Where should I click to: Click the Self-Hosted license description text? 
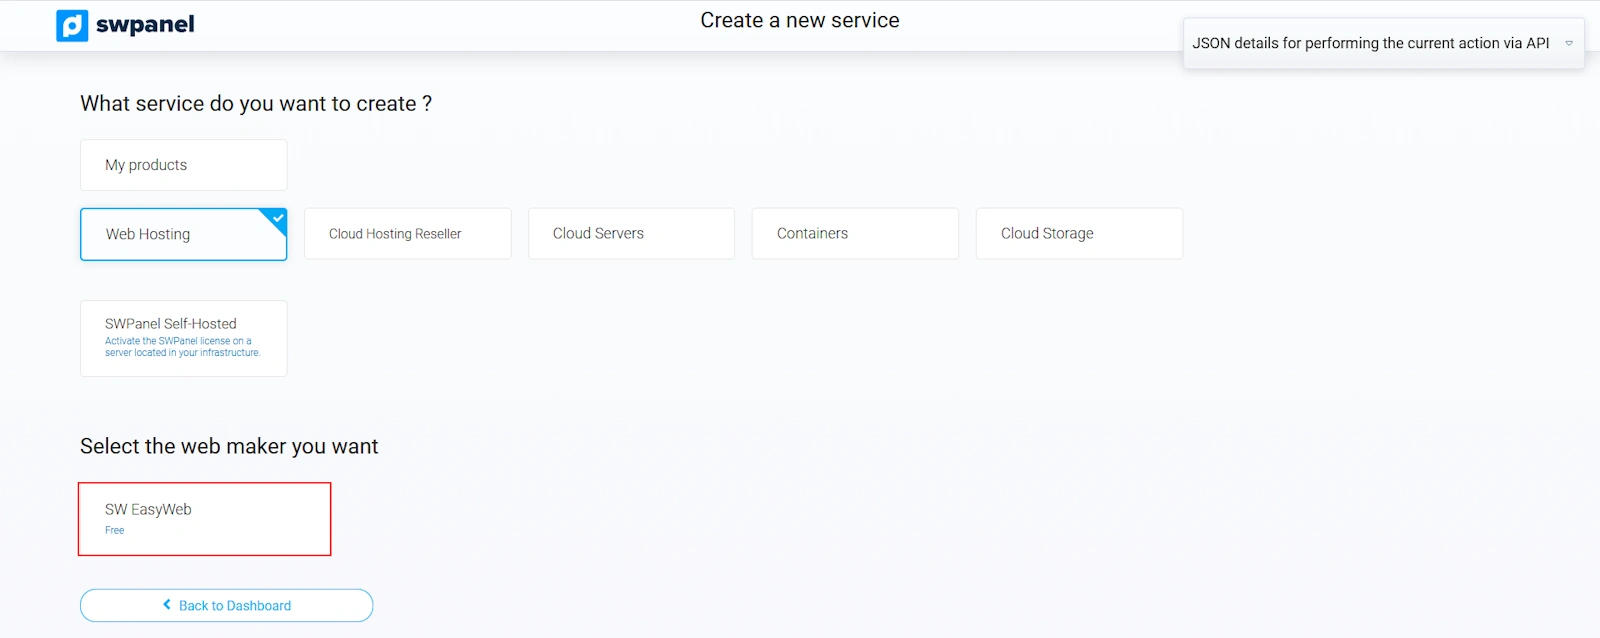(182, 347)
